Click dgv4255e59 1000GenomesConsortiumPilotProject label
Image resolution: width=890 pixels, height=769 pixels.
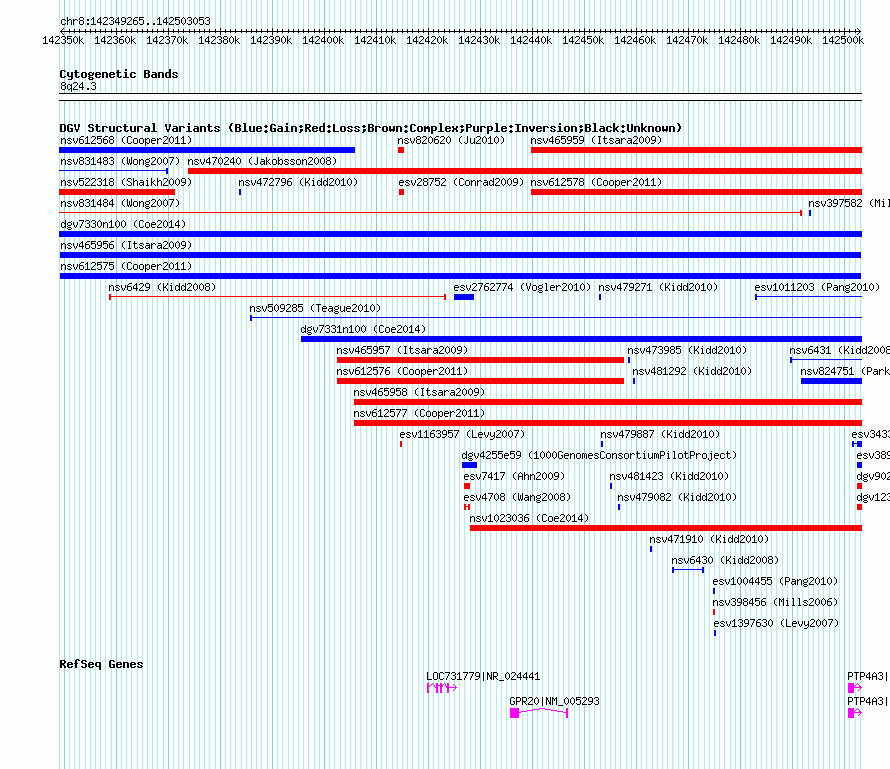[x=599, y=455]
